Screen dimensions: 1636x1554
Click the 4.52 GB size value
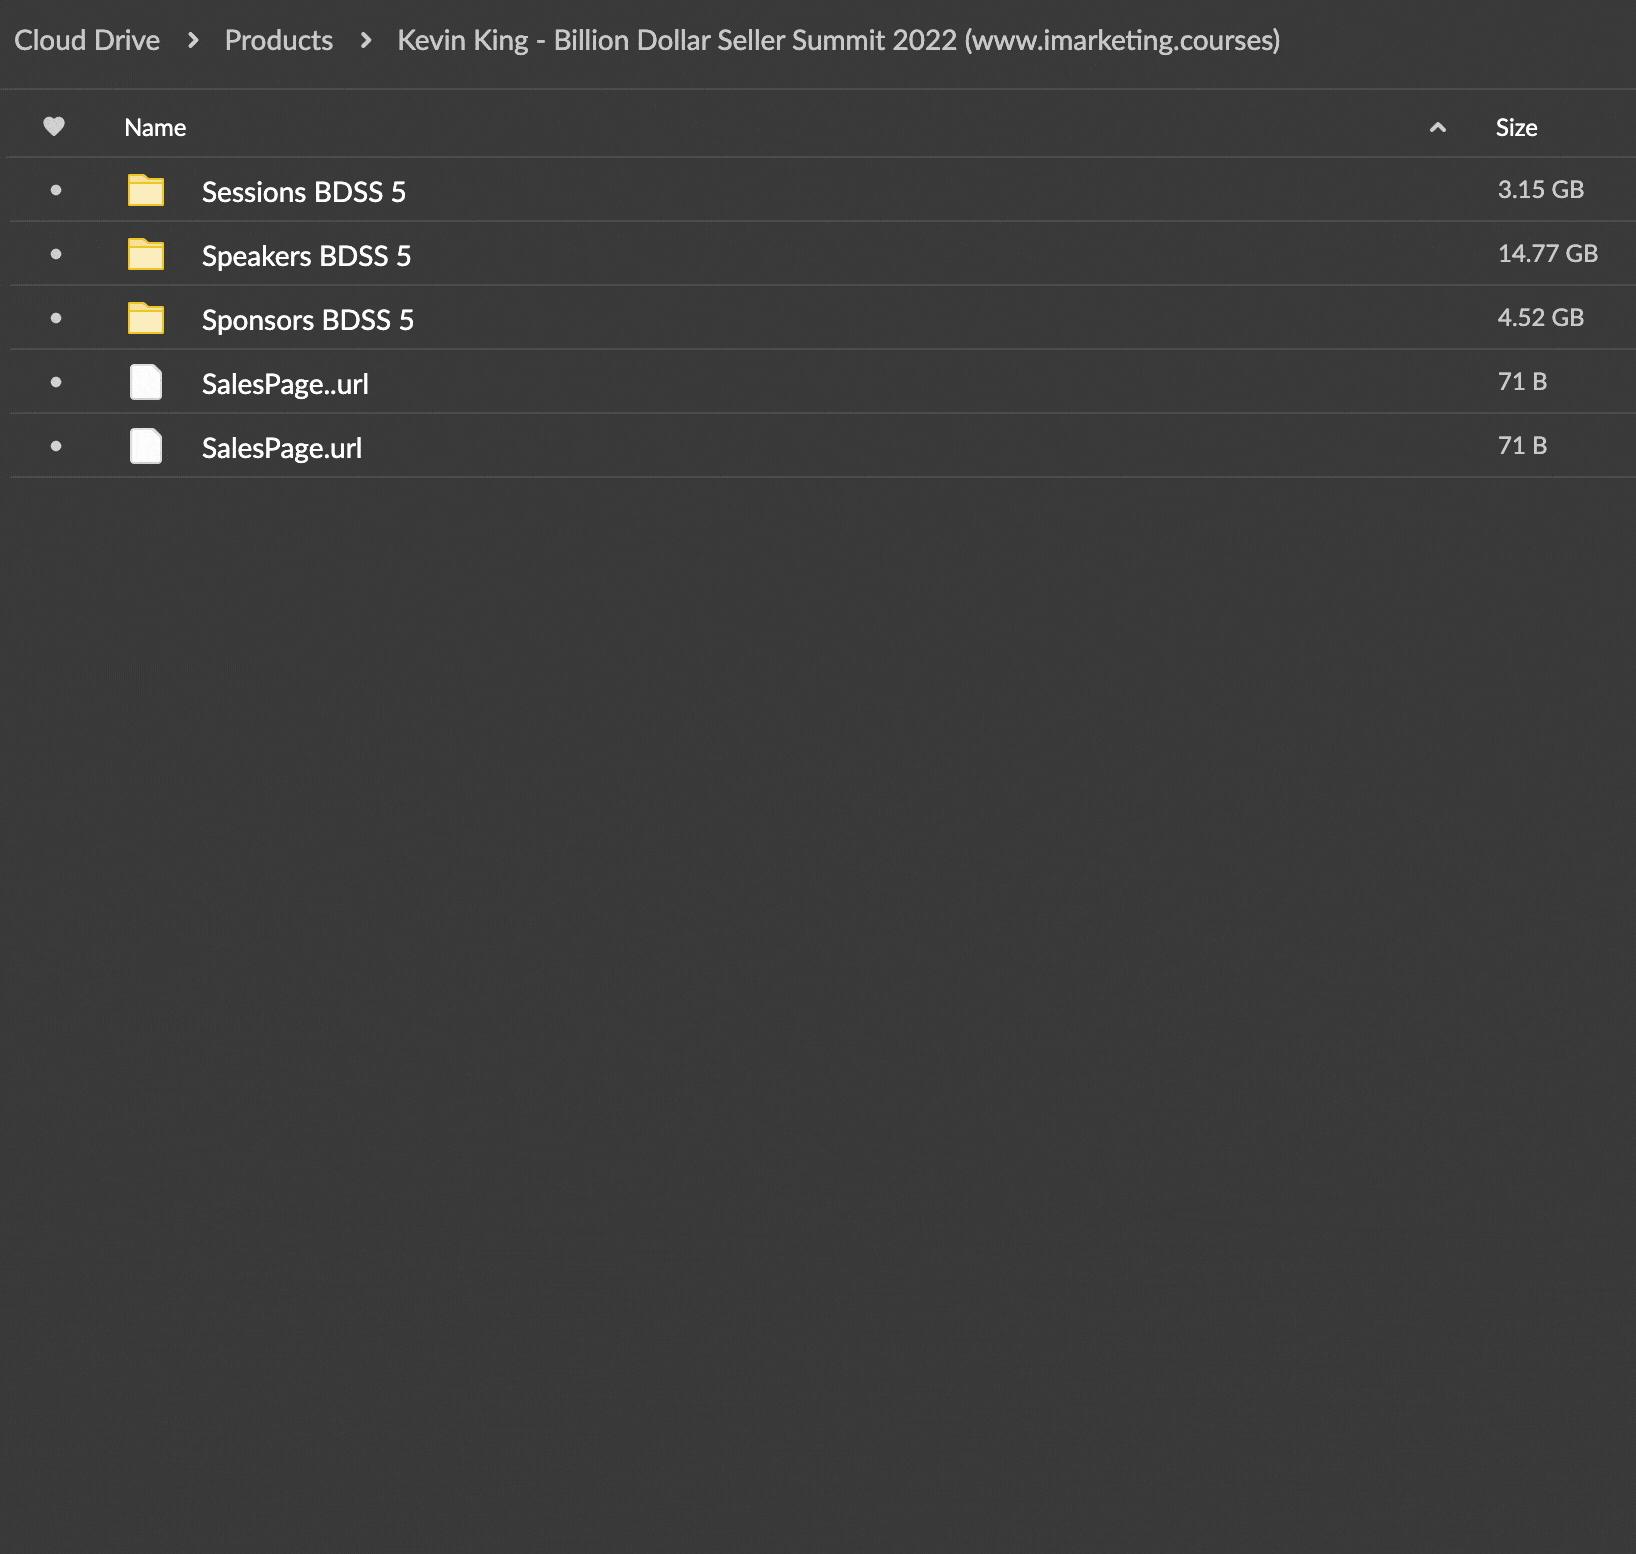1540,317
